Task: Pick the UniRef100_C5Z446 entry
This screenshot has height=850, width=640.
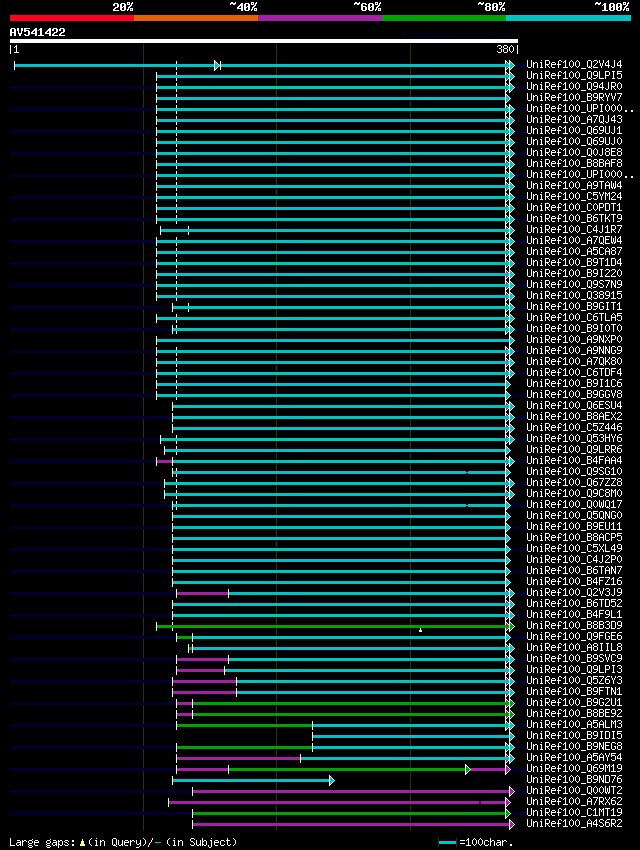Action: tap(574, 427)
